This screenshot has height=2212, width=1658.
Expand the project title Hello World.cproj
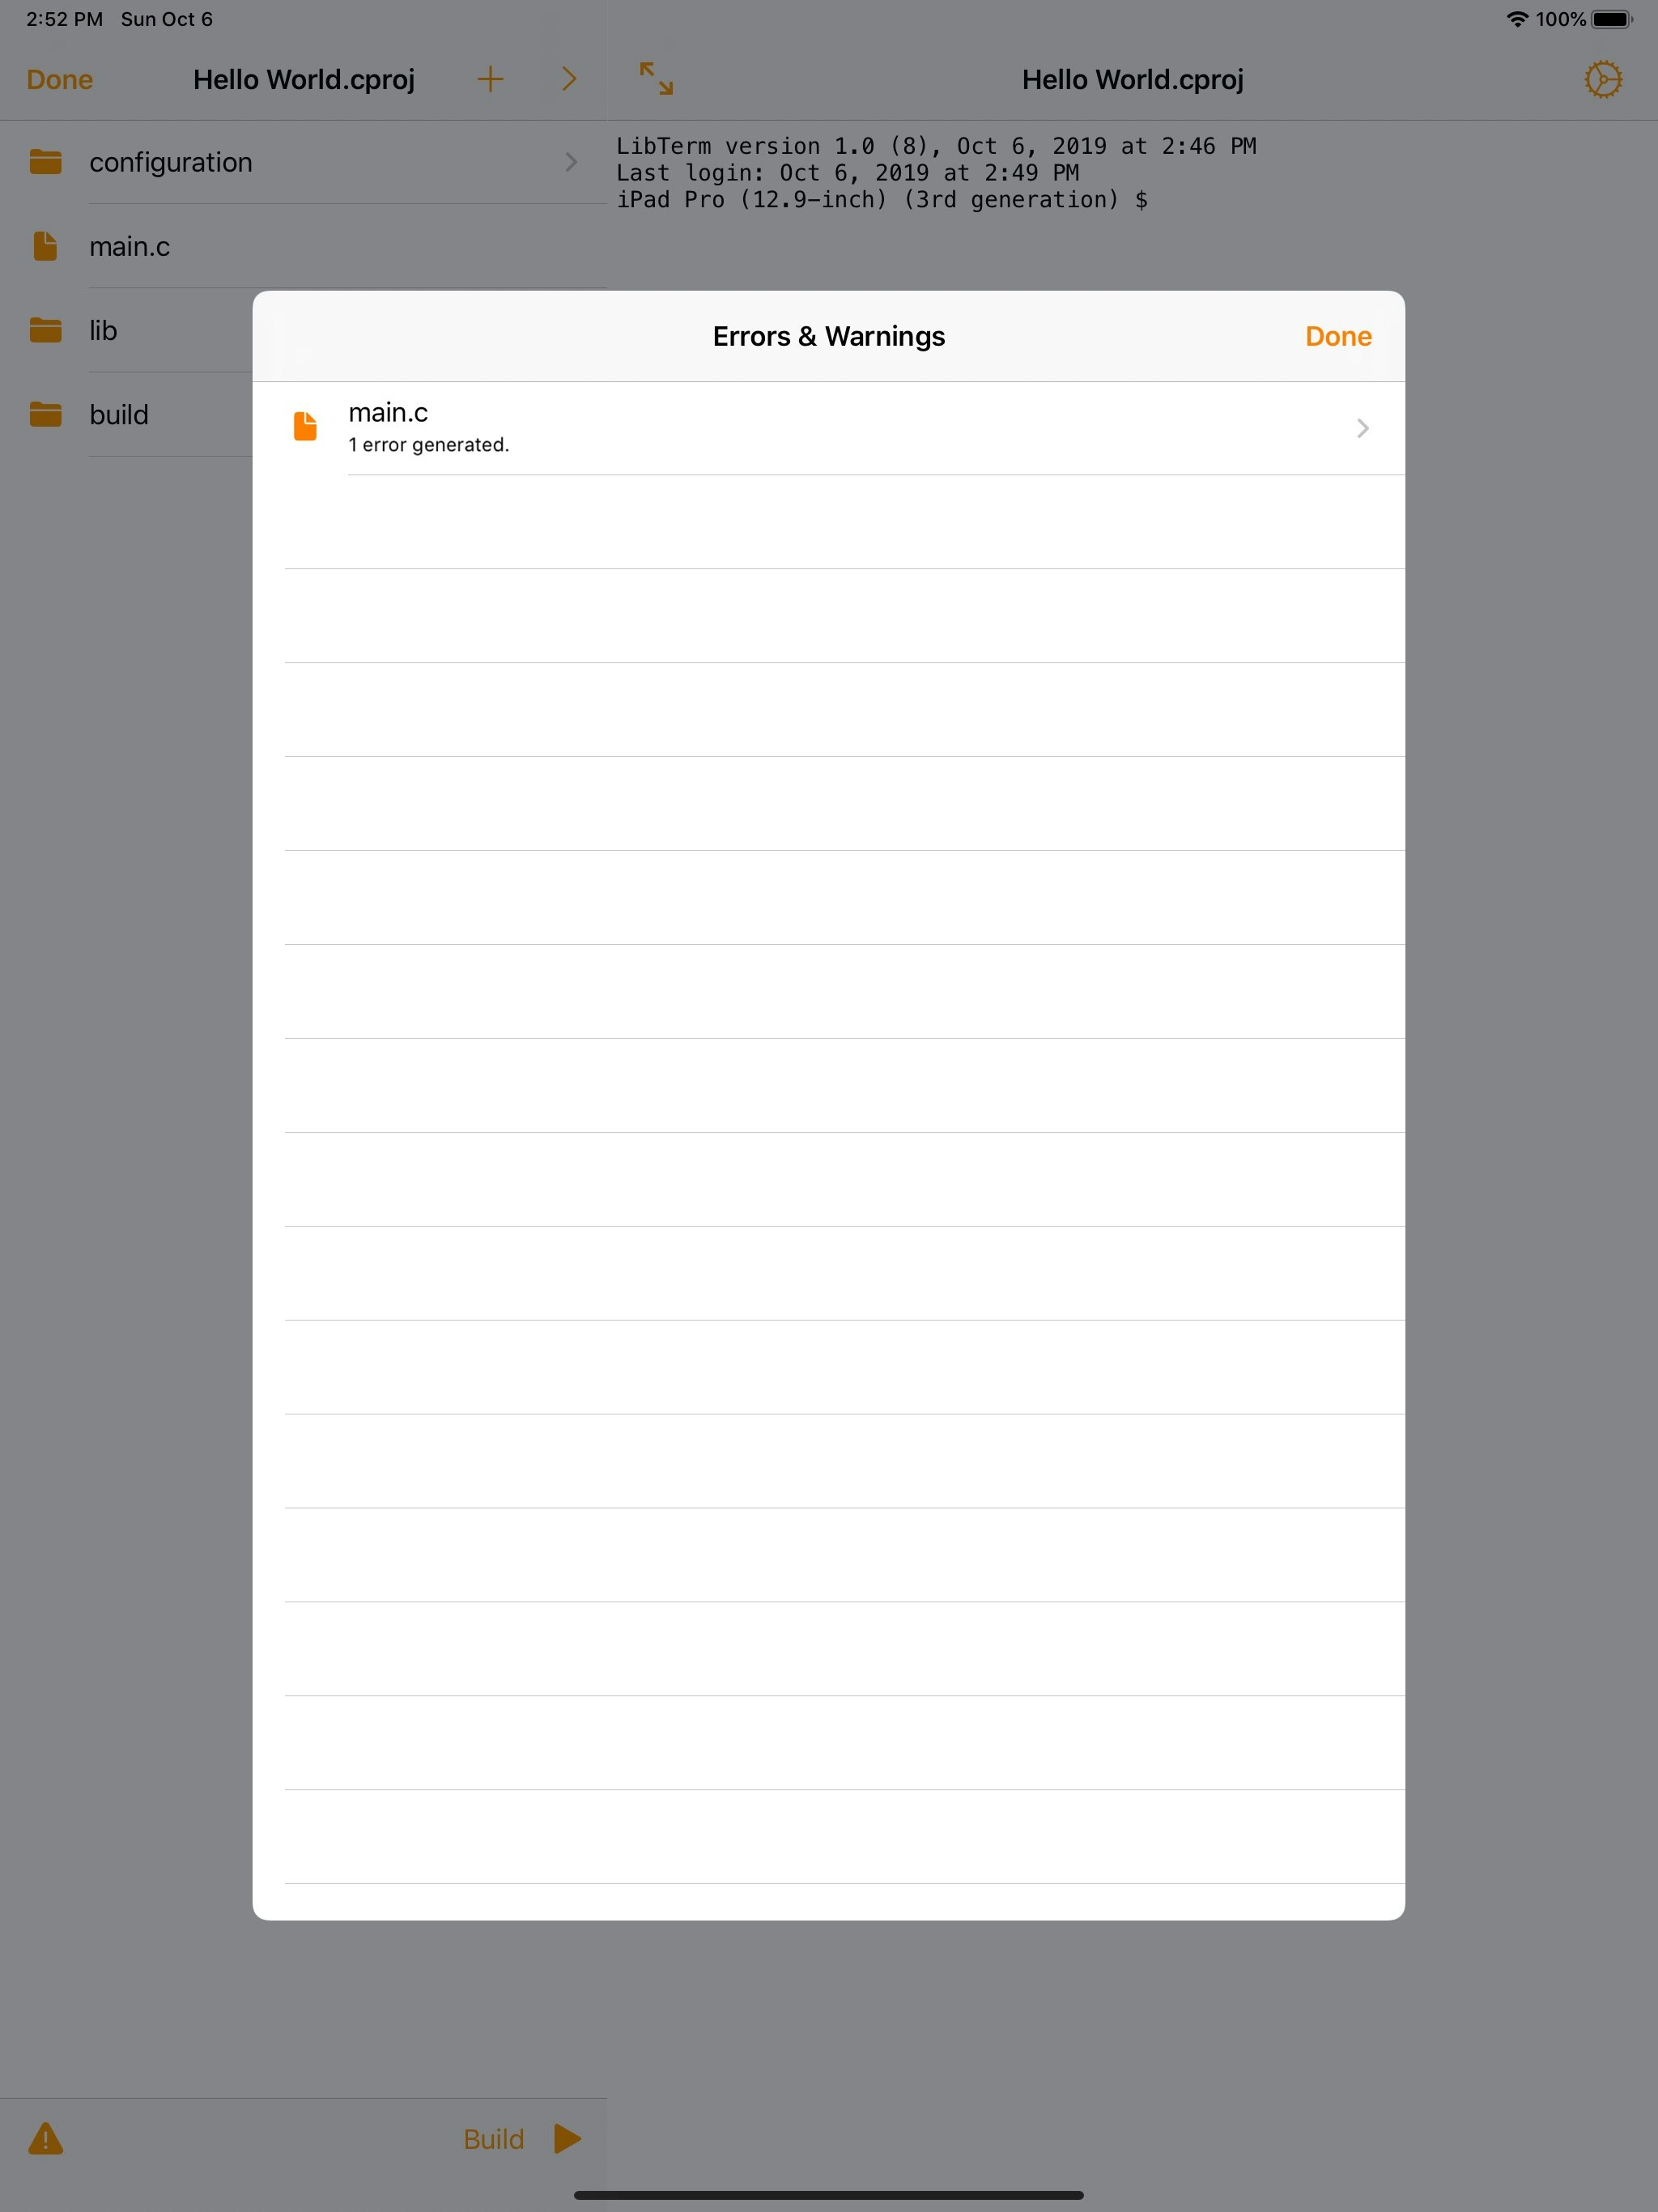tap(305, 79)
